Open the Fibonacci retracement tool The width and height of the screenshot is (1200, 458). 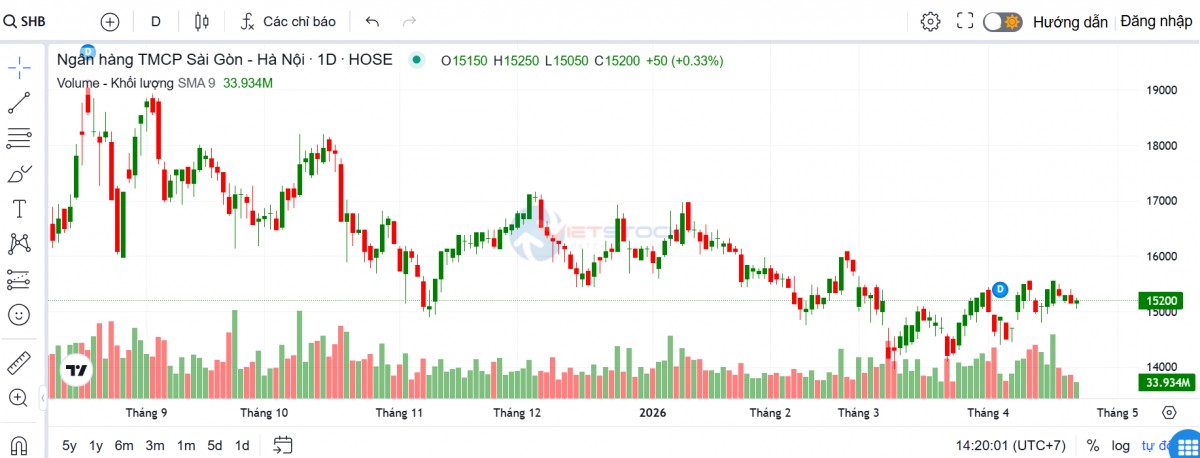pos(19,137)
